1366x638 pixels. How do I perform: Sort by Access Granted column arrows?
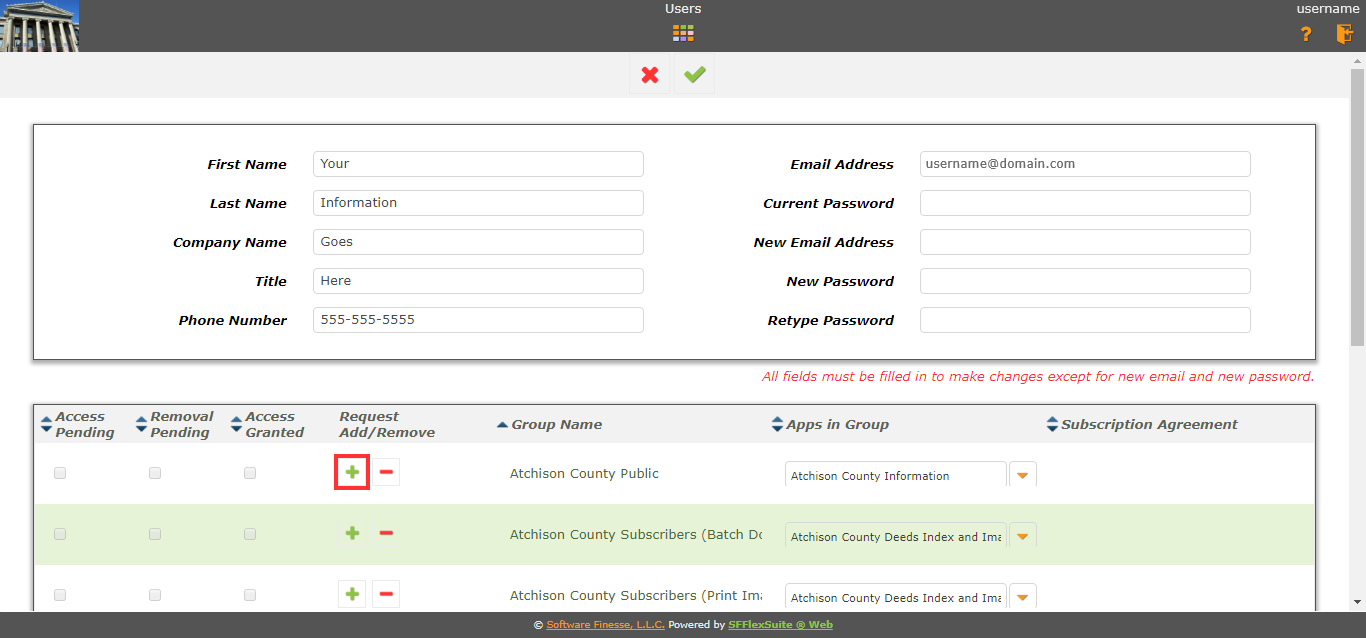point(237,424)
